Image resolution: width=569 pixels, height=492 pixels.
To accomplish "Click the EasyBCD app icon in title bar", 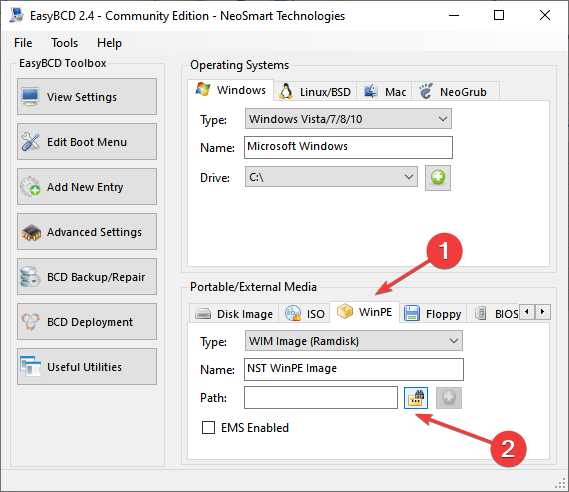I will 17,15.
